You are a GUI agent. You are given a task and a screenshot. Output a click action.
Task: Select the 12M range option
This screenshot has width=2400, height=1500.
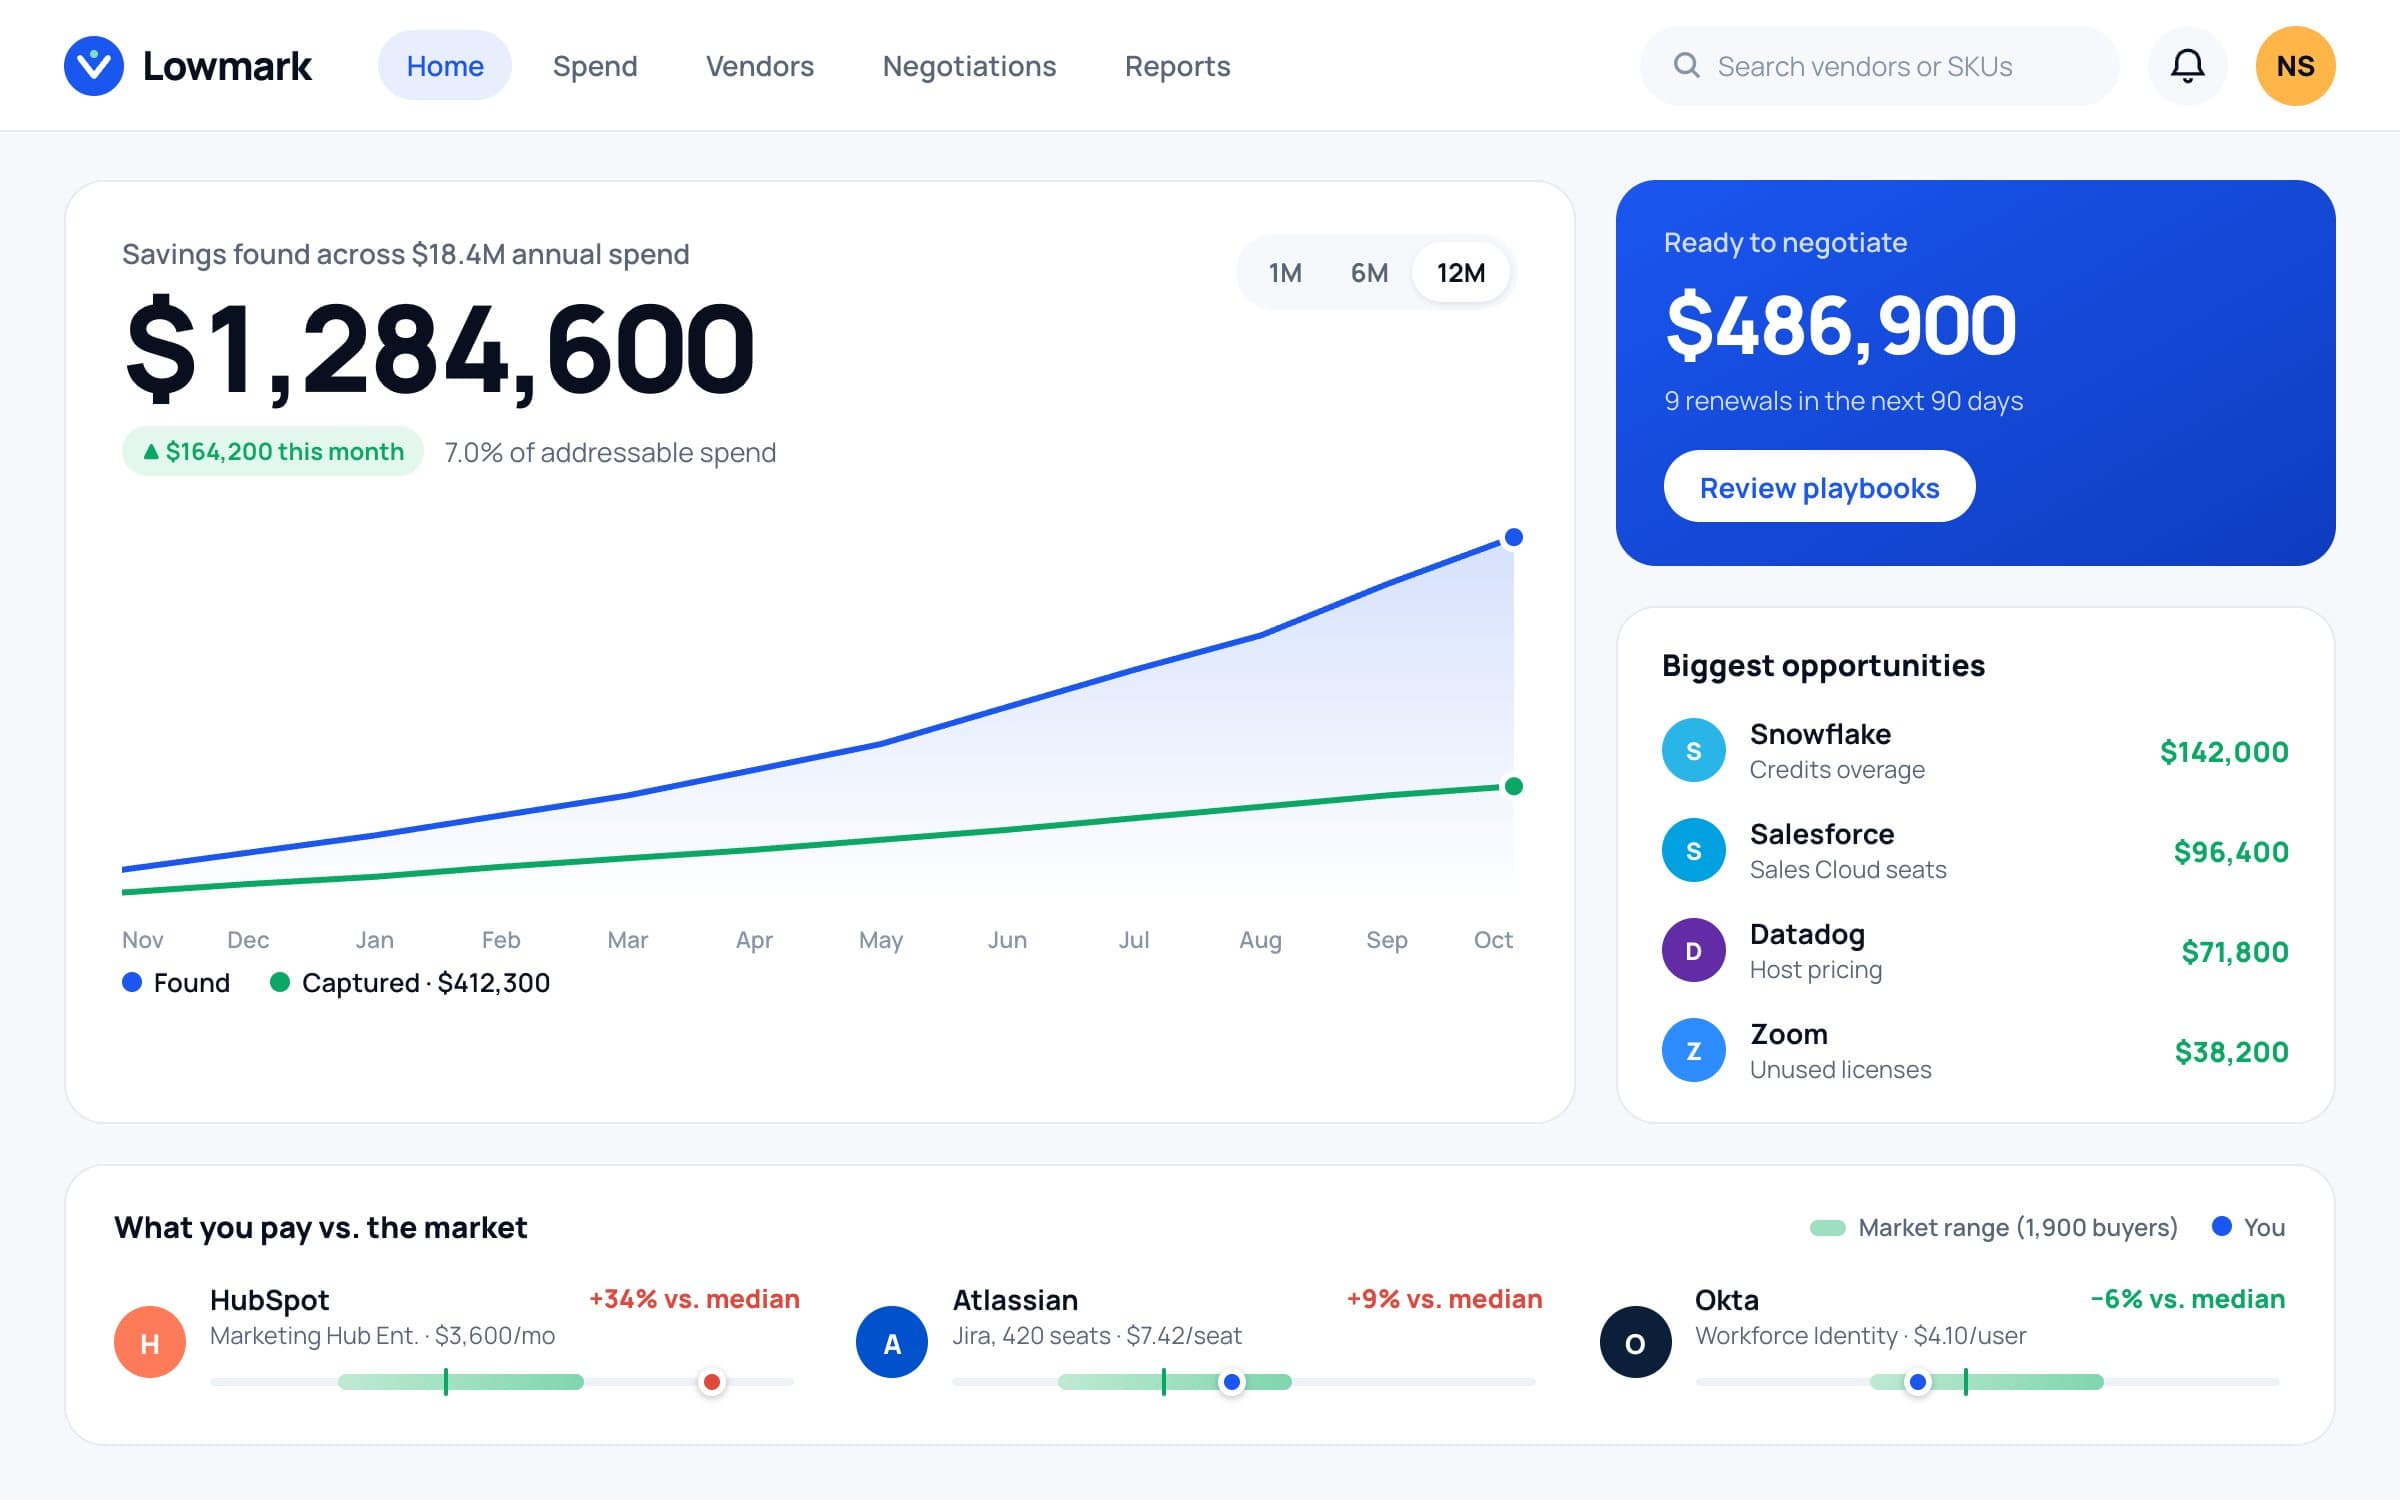pos(1460,272)
